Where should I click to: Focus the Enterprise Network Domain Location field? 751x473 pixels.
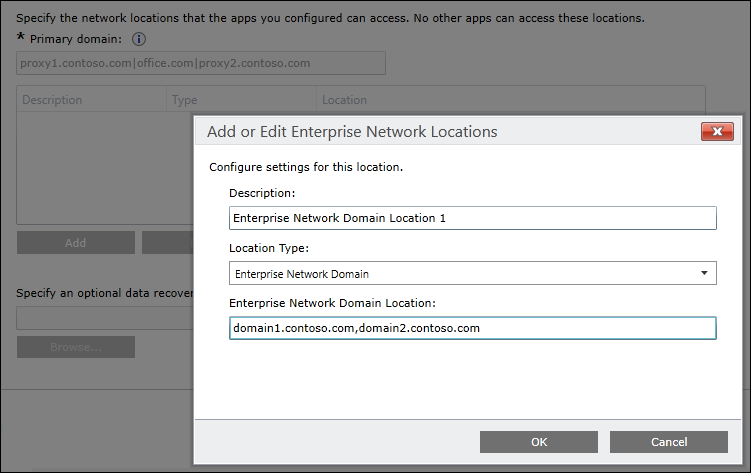(472, 328)
